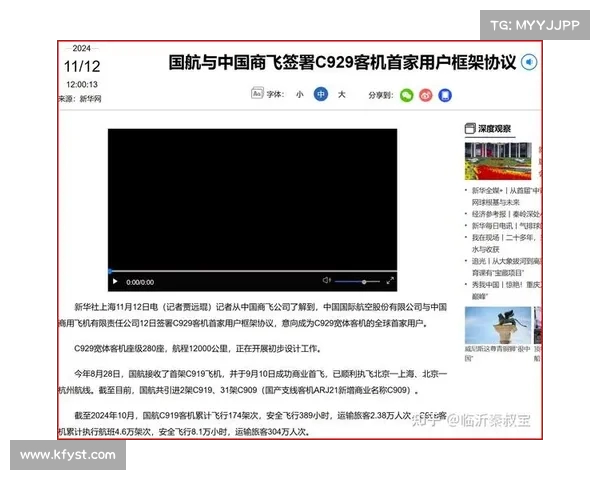Click the timestamp 12:00:13

point(82,84)
